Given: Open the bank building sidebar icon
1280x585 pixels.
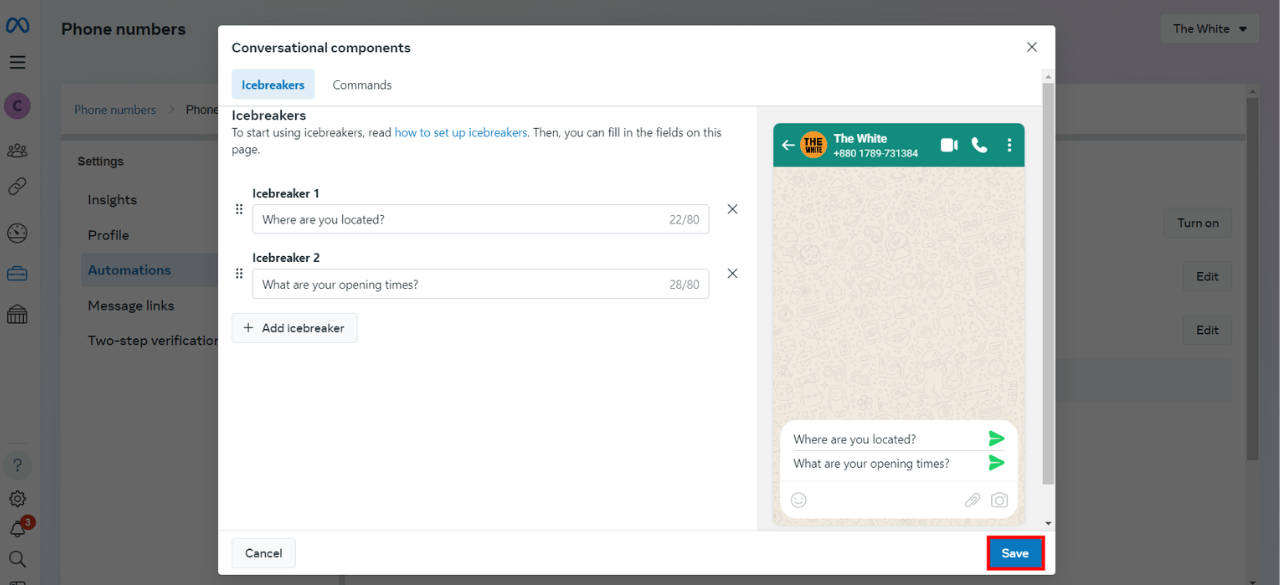Looking at the screenshot, I should coord(17,315).
